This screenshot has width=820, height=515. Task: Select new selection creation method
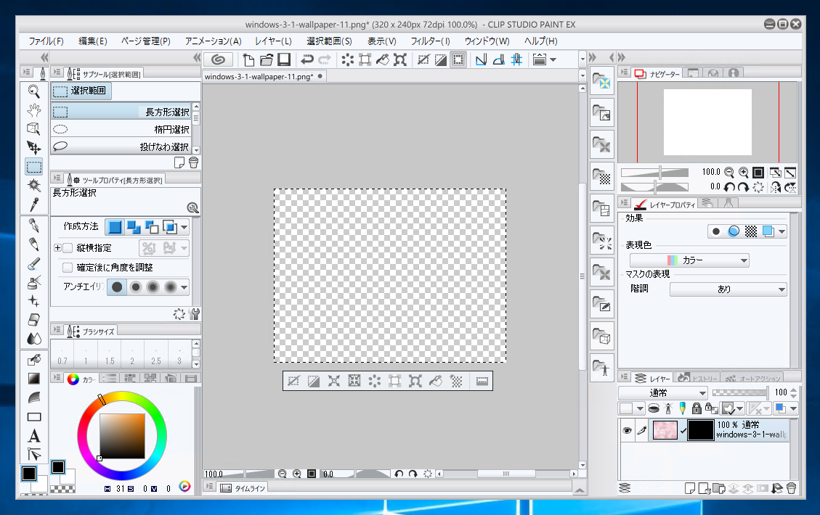[115, 227]
